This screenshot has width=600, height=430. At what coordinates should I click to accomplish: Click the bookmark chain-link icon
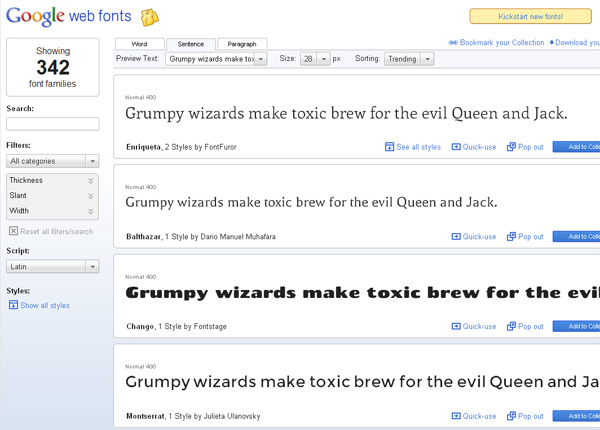[x=453, y=42]
